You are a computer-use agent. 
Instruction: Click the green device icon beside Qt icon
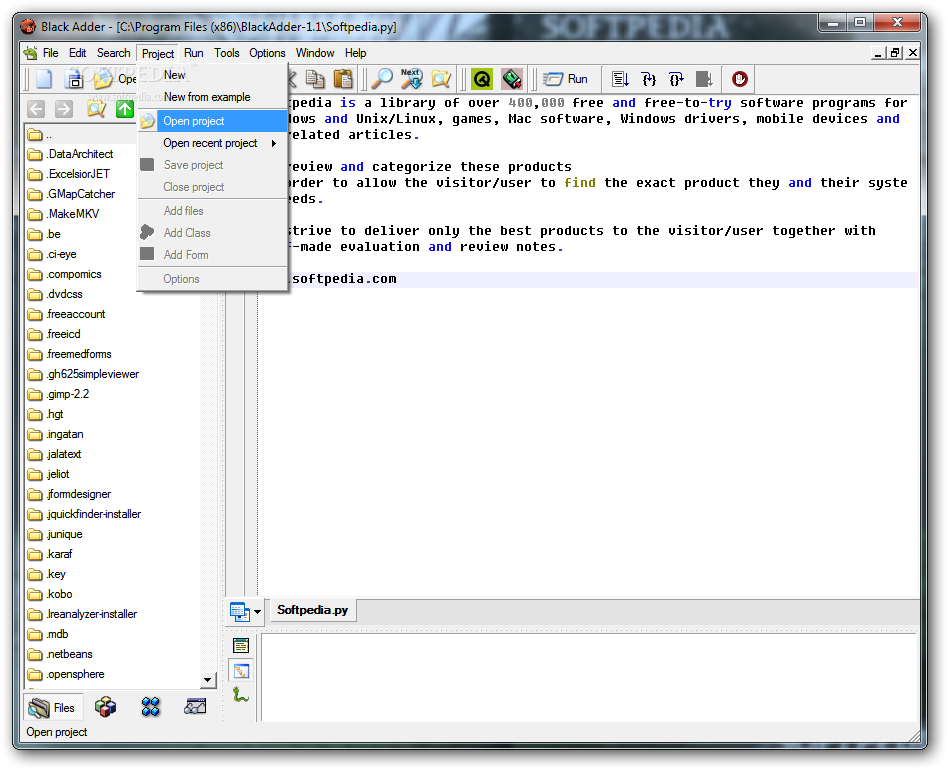[511, 79]
